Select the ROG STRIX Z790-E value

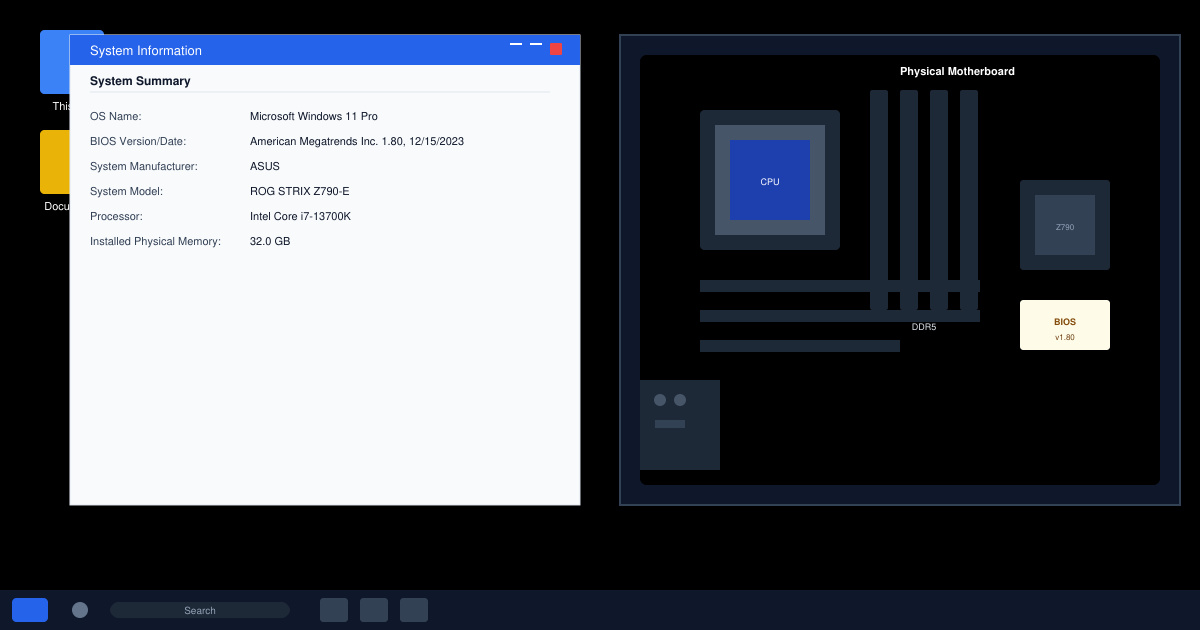click(x=300, y=191)
